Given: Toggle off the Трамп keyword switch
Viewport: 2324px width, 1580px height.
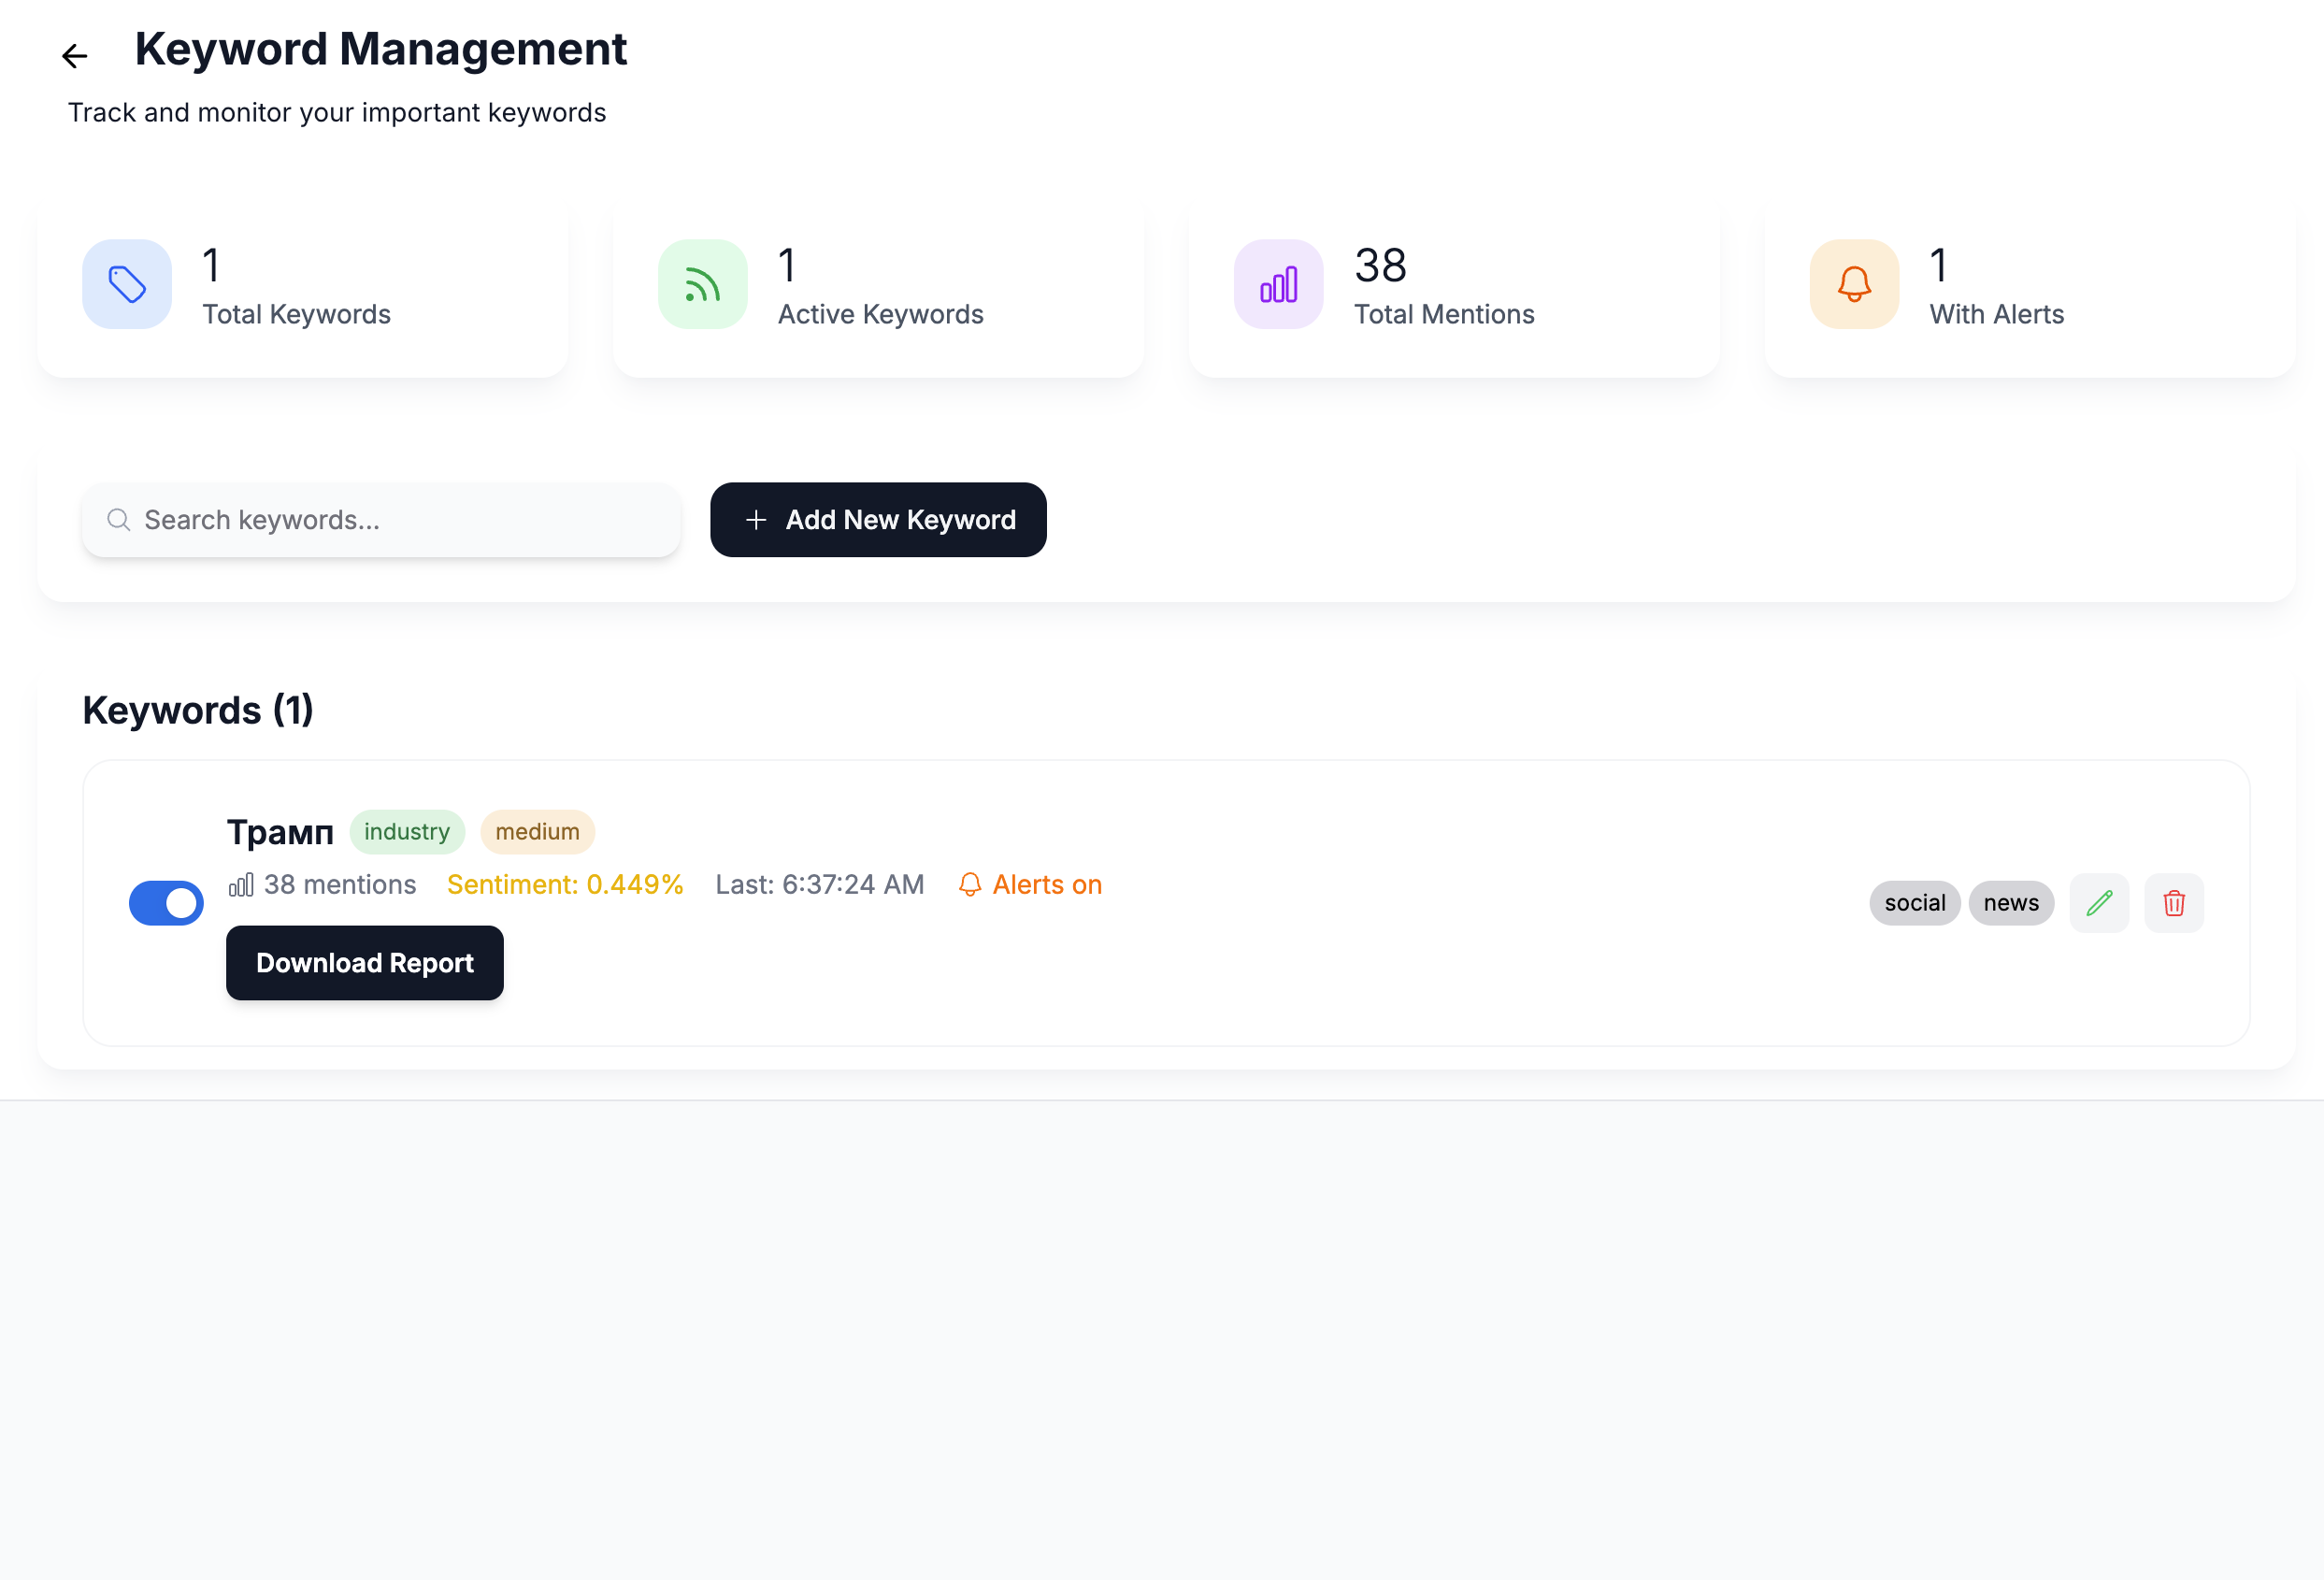Looking at the screenshot, I should click(x=166, y=903).
